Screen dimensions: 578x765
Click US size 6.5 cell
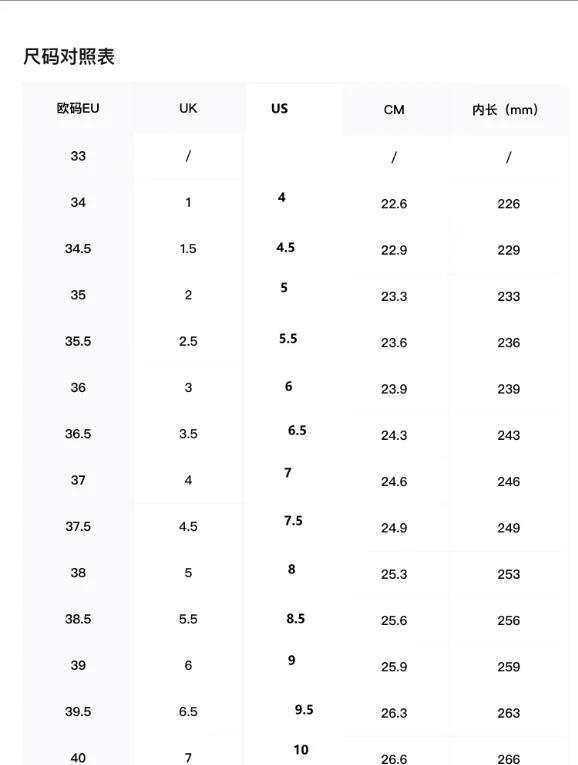297,430
